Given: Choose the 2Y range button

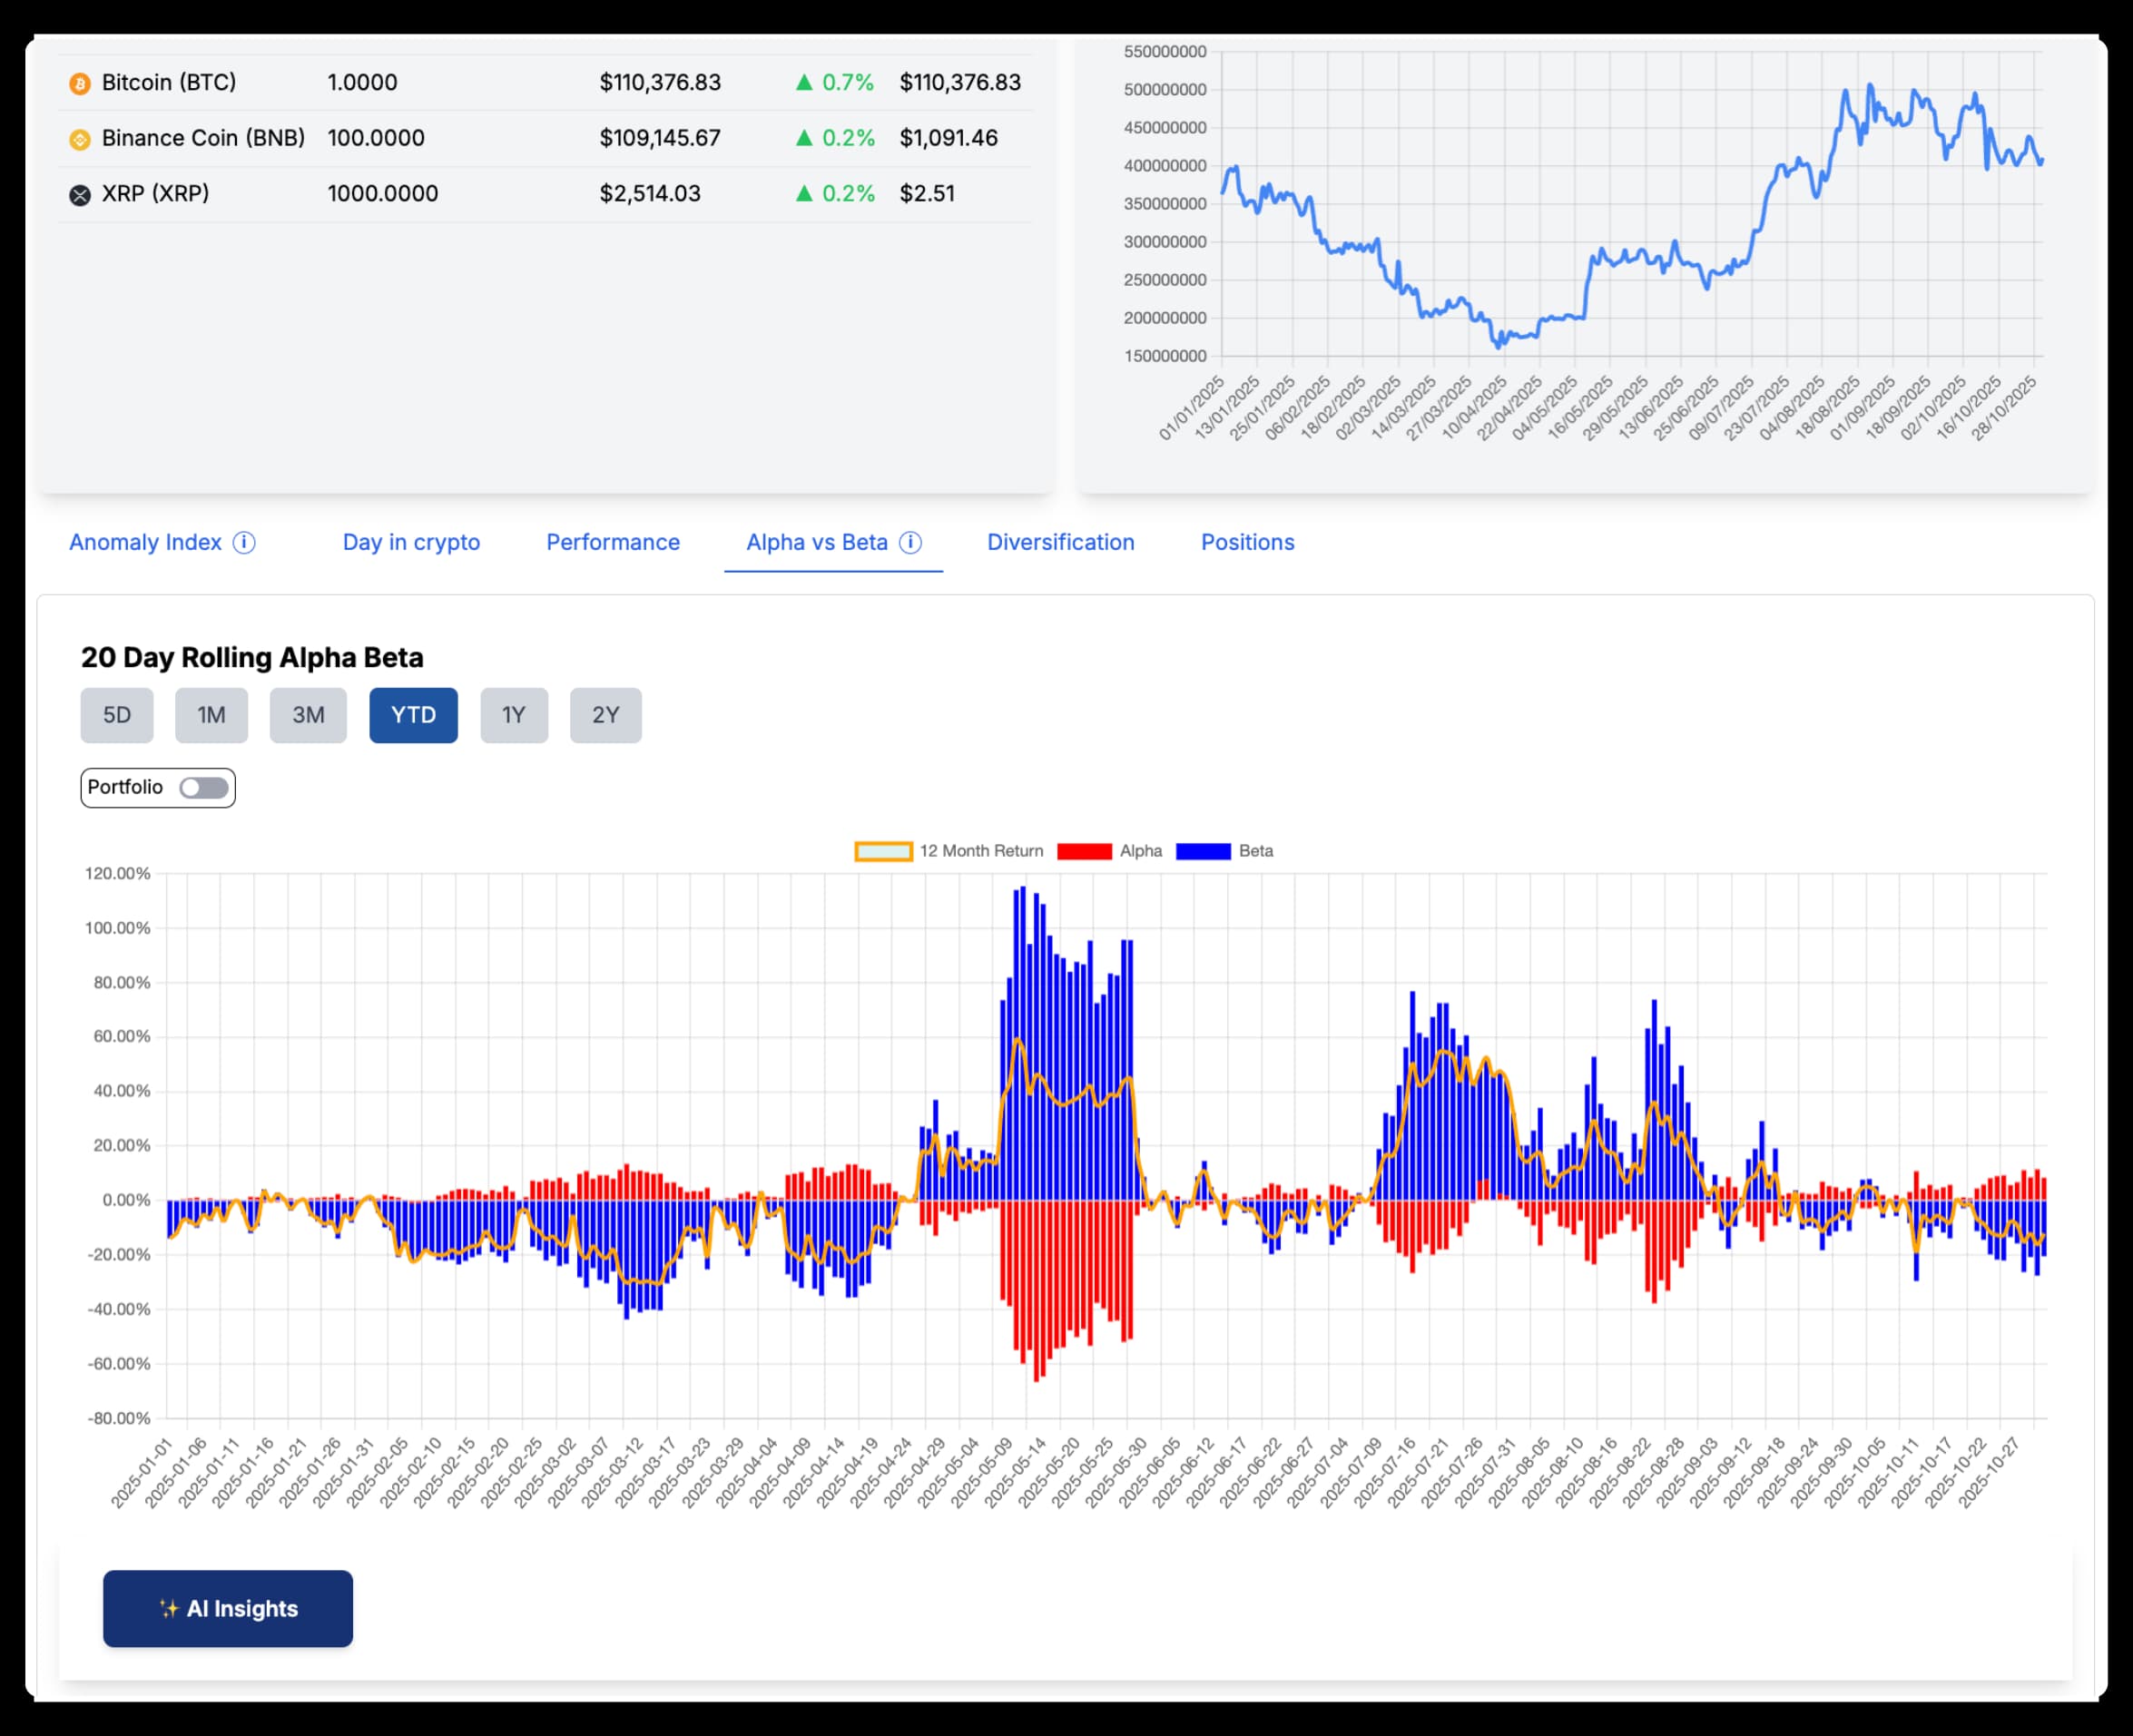Looking at the screenshot, I should point(605,715).
